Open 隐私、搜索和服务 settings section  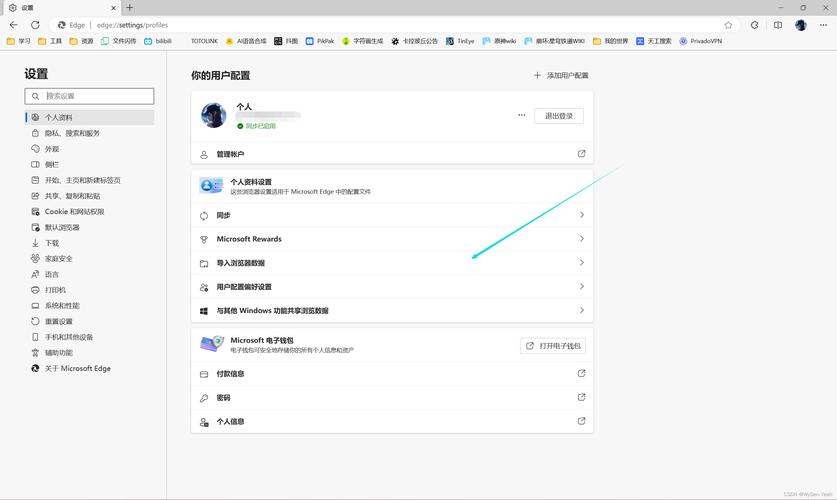(90, 133)
